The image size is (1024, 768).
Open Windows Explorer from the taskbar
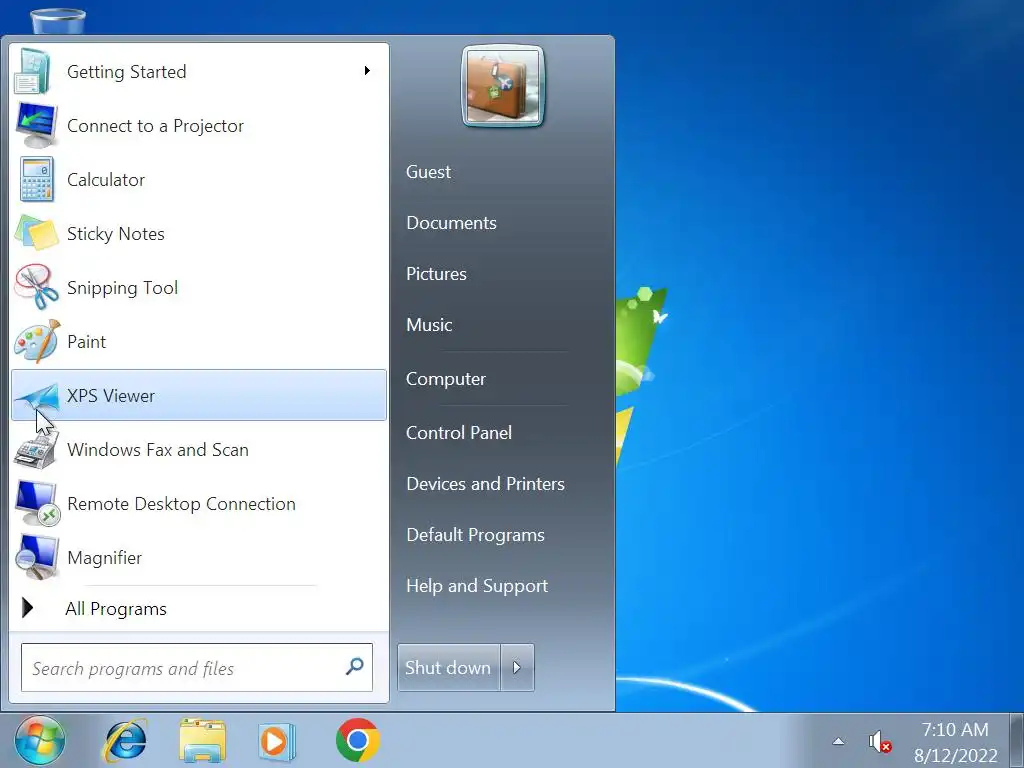coord(202,741)
